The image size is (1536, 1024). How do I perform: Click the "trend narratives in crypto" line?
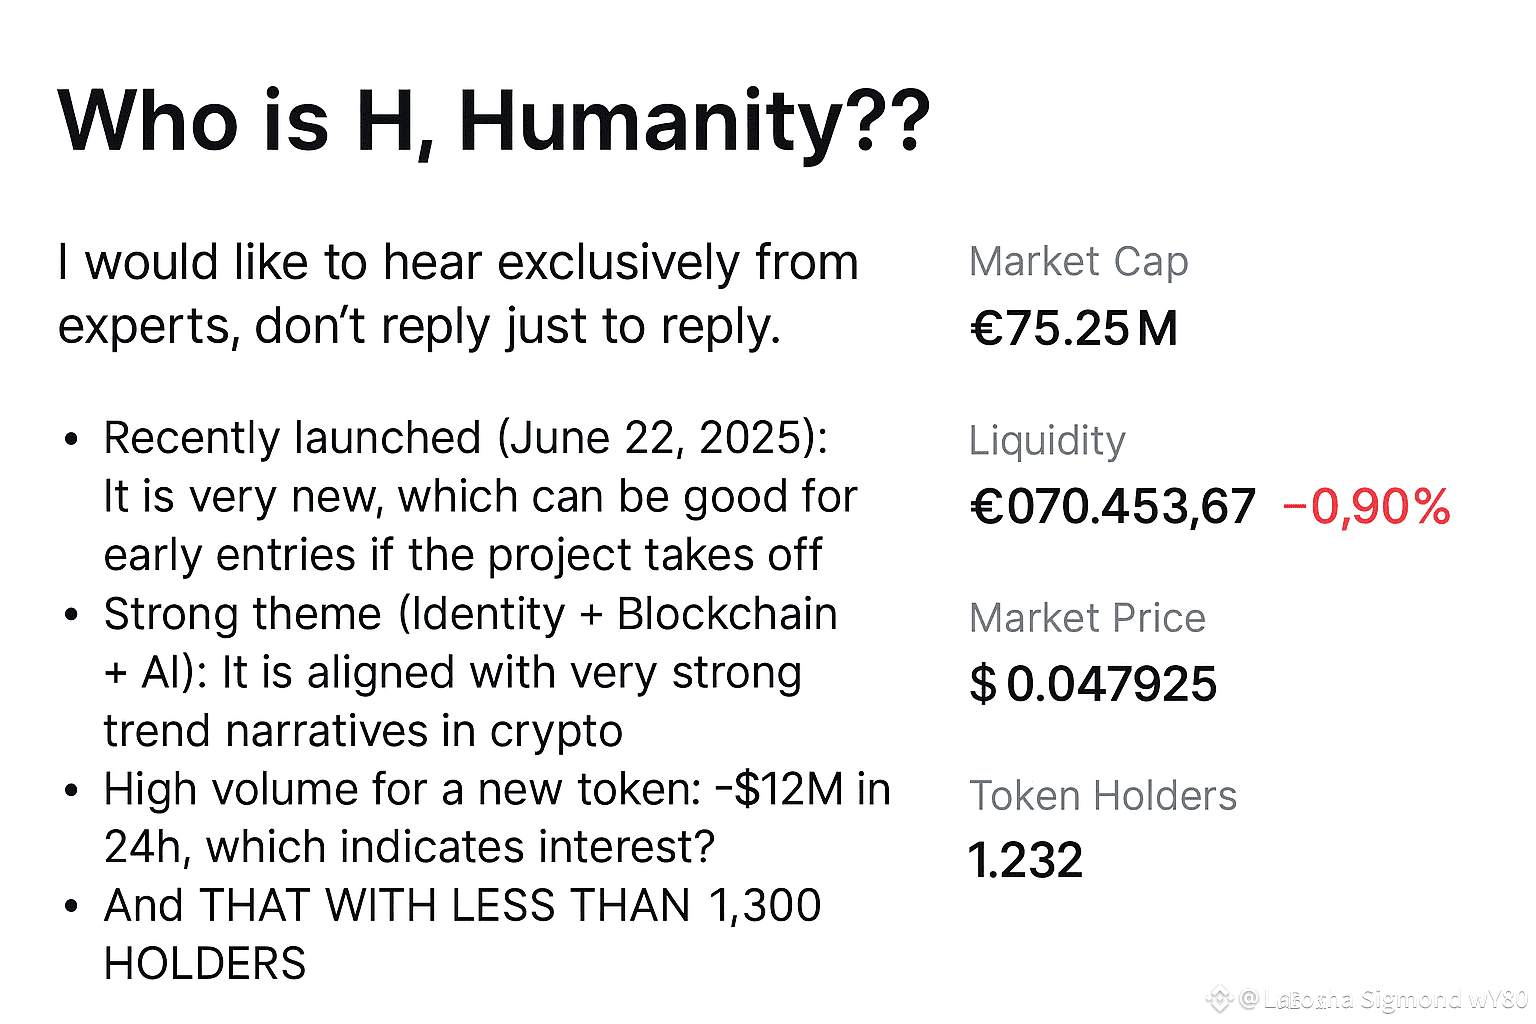pyautogui.click(x=363, y=732)
